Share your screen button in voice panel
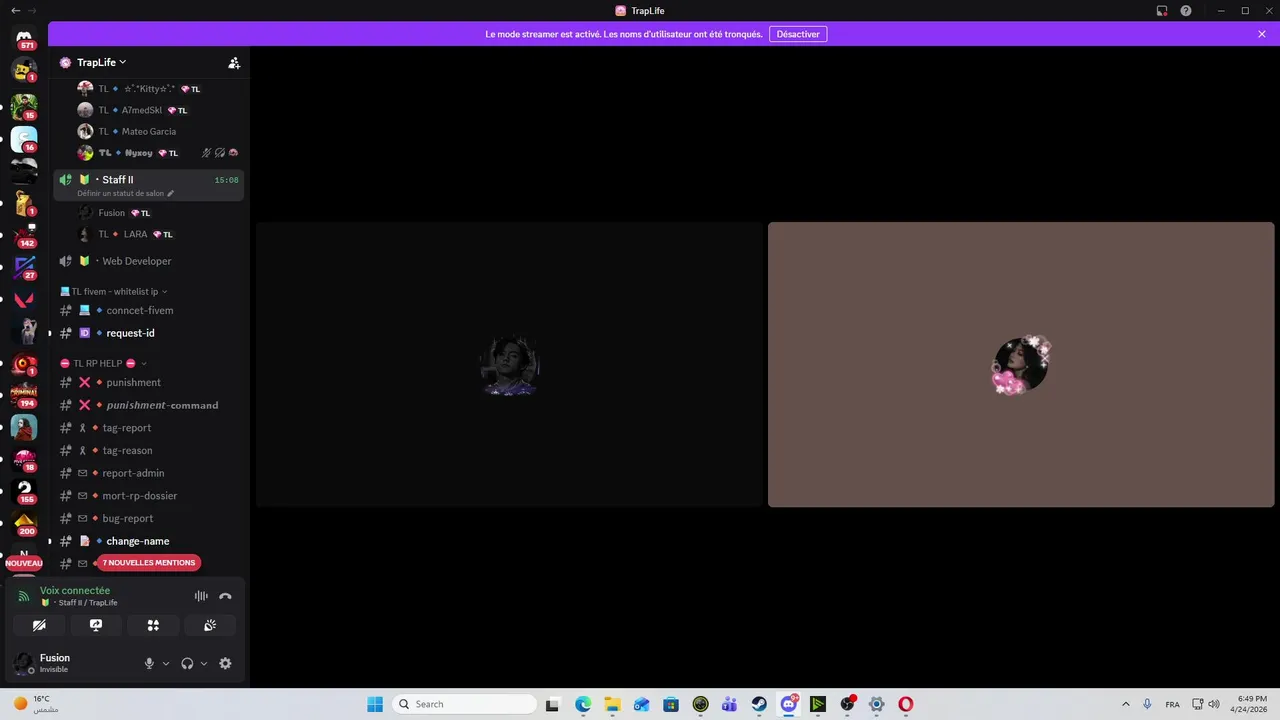 point(96,625)
